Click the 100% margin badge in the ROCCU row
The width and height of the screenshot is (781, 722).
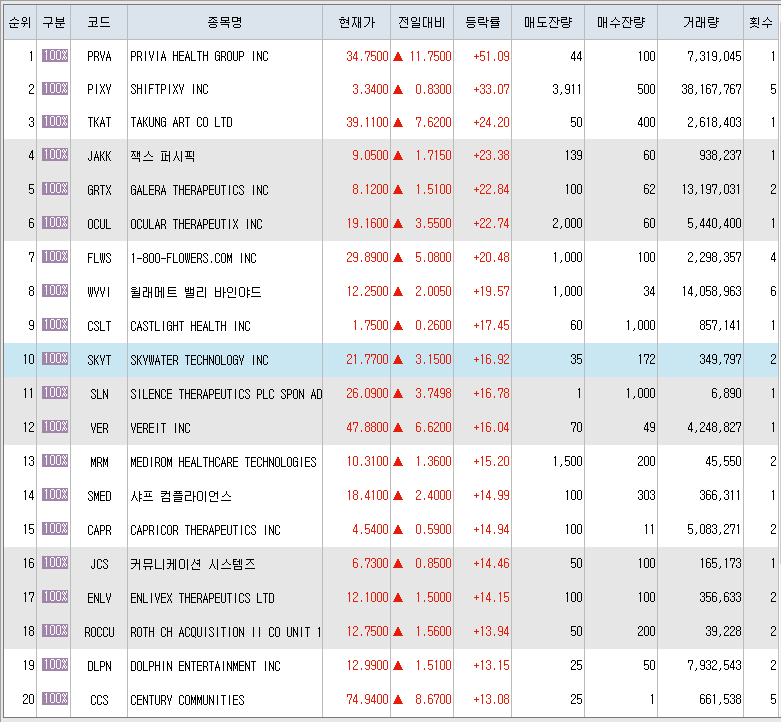pyautogui.click(x=55, y=630)
